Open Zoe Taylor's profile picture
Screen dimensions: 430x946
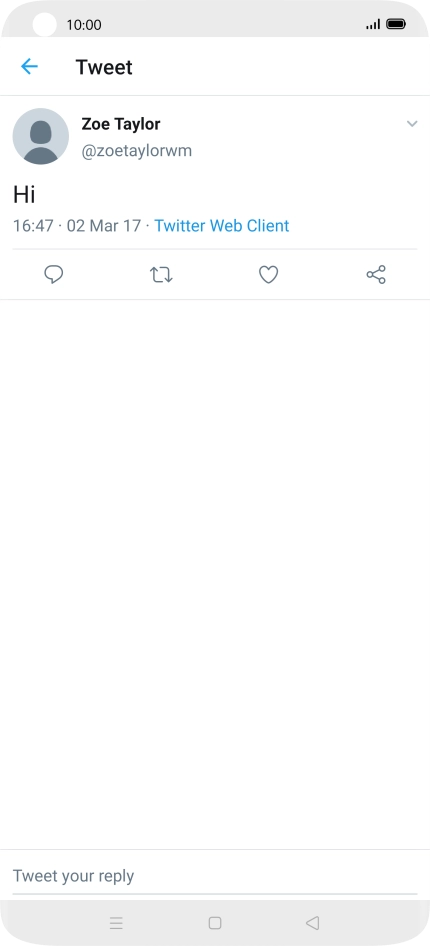click(x=40, y=136)
